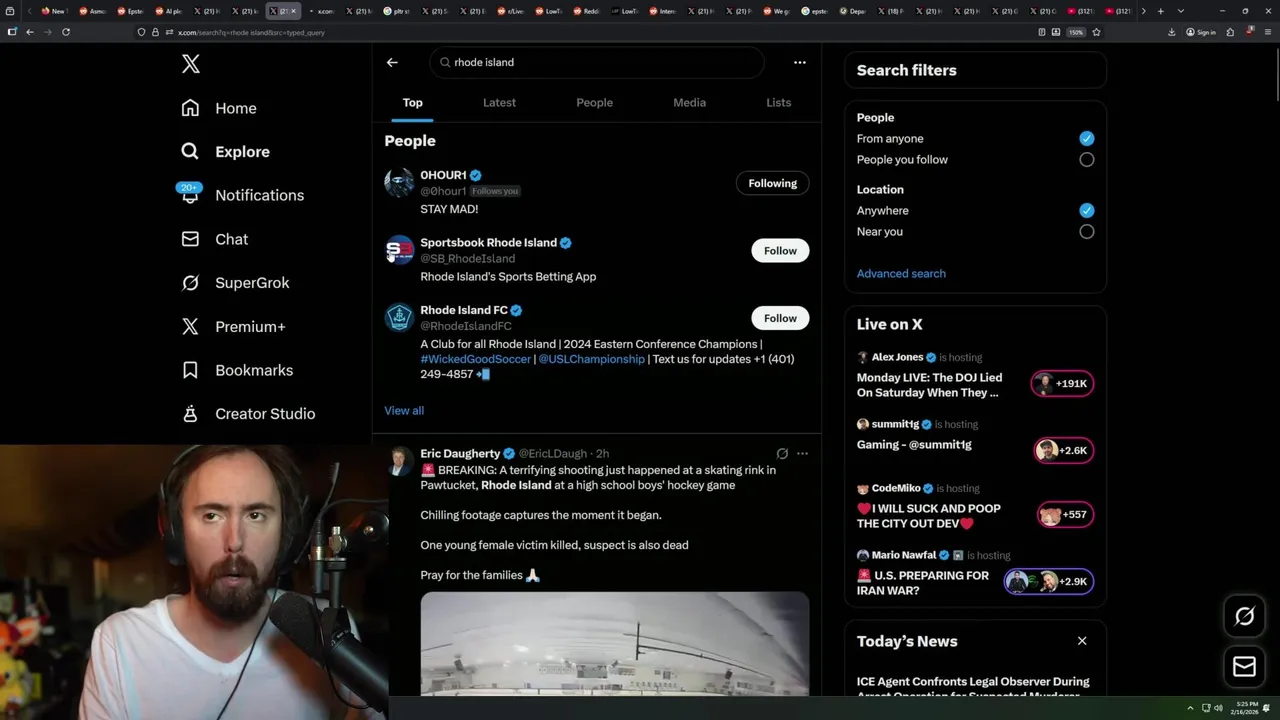Viewport: 1280px width, 720px height.
Task: Open Home from the sidebar
Action: pos(219,108)
